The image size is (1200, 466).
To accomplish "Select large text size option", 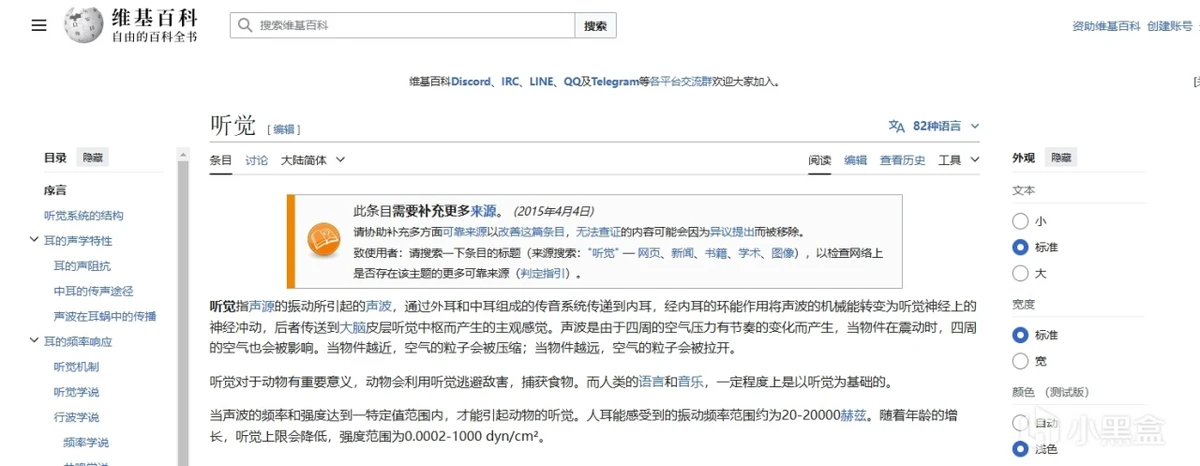I will (x=1020, y=273).
